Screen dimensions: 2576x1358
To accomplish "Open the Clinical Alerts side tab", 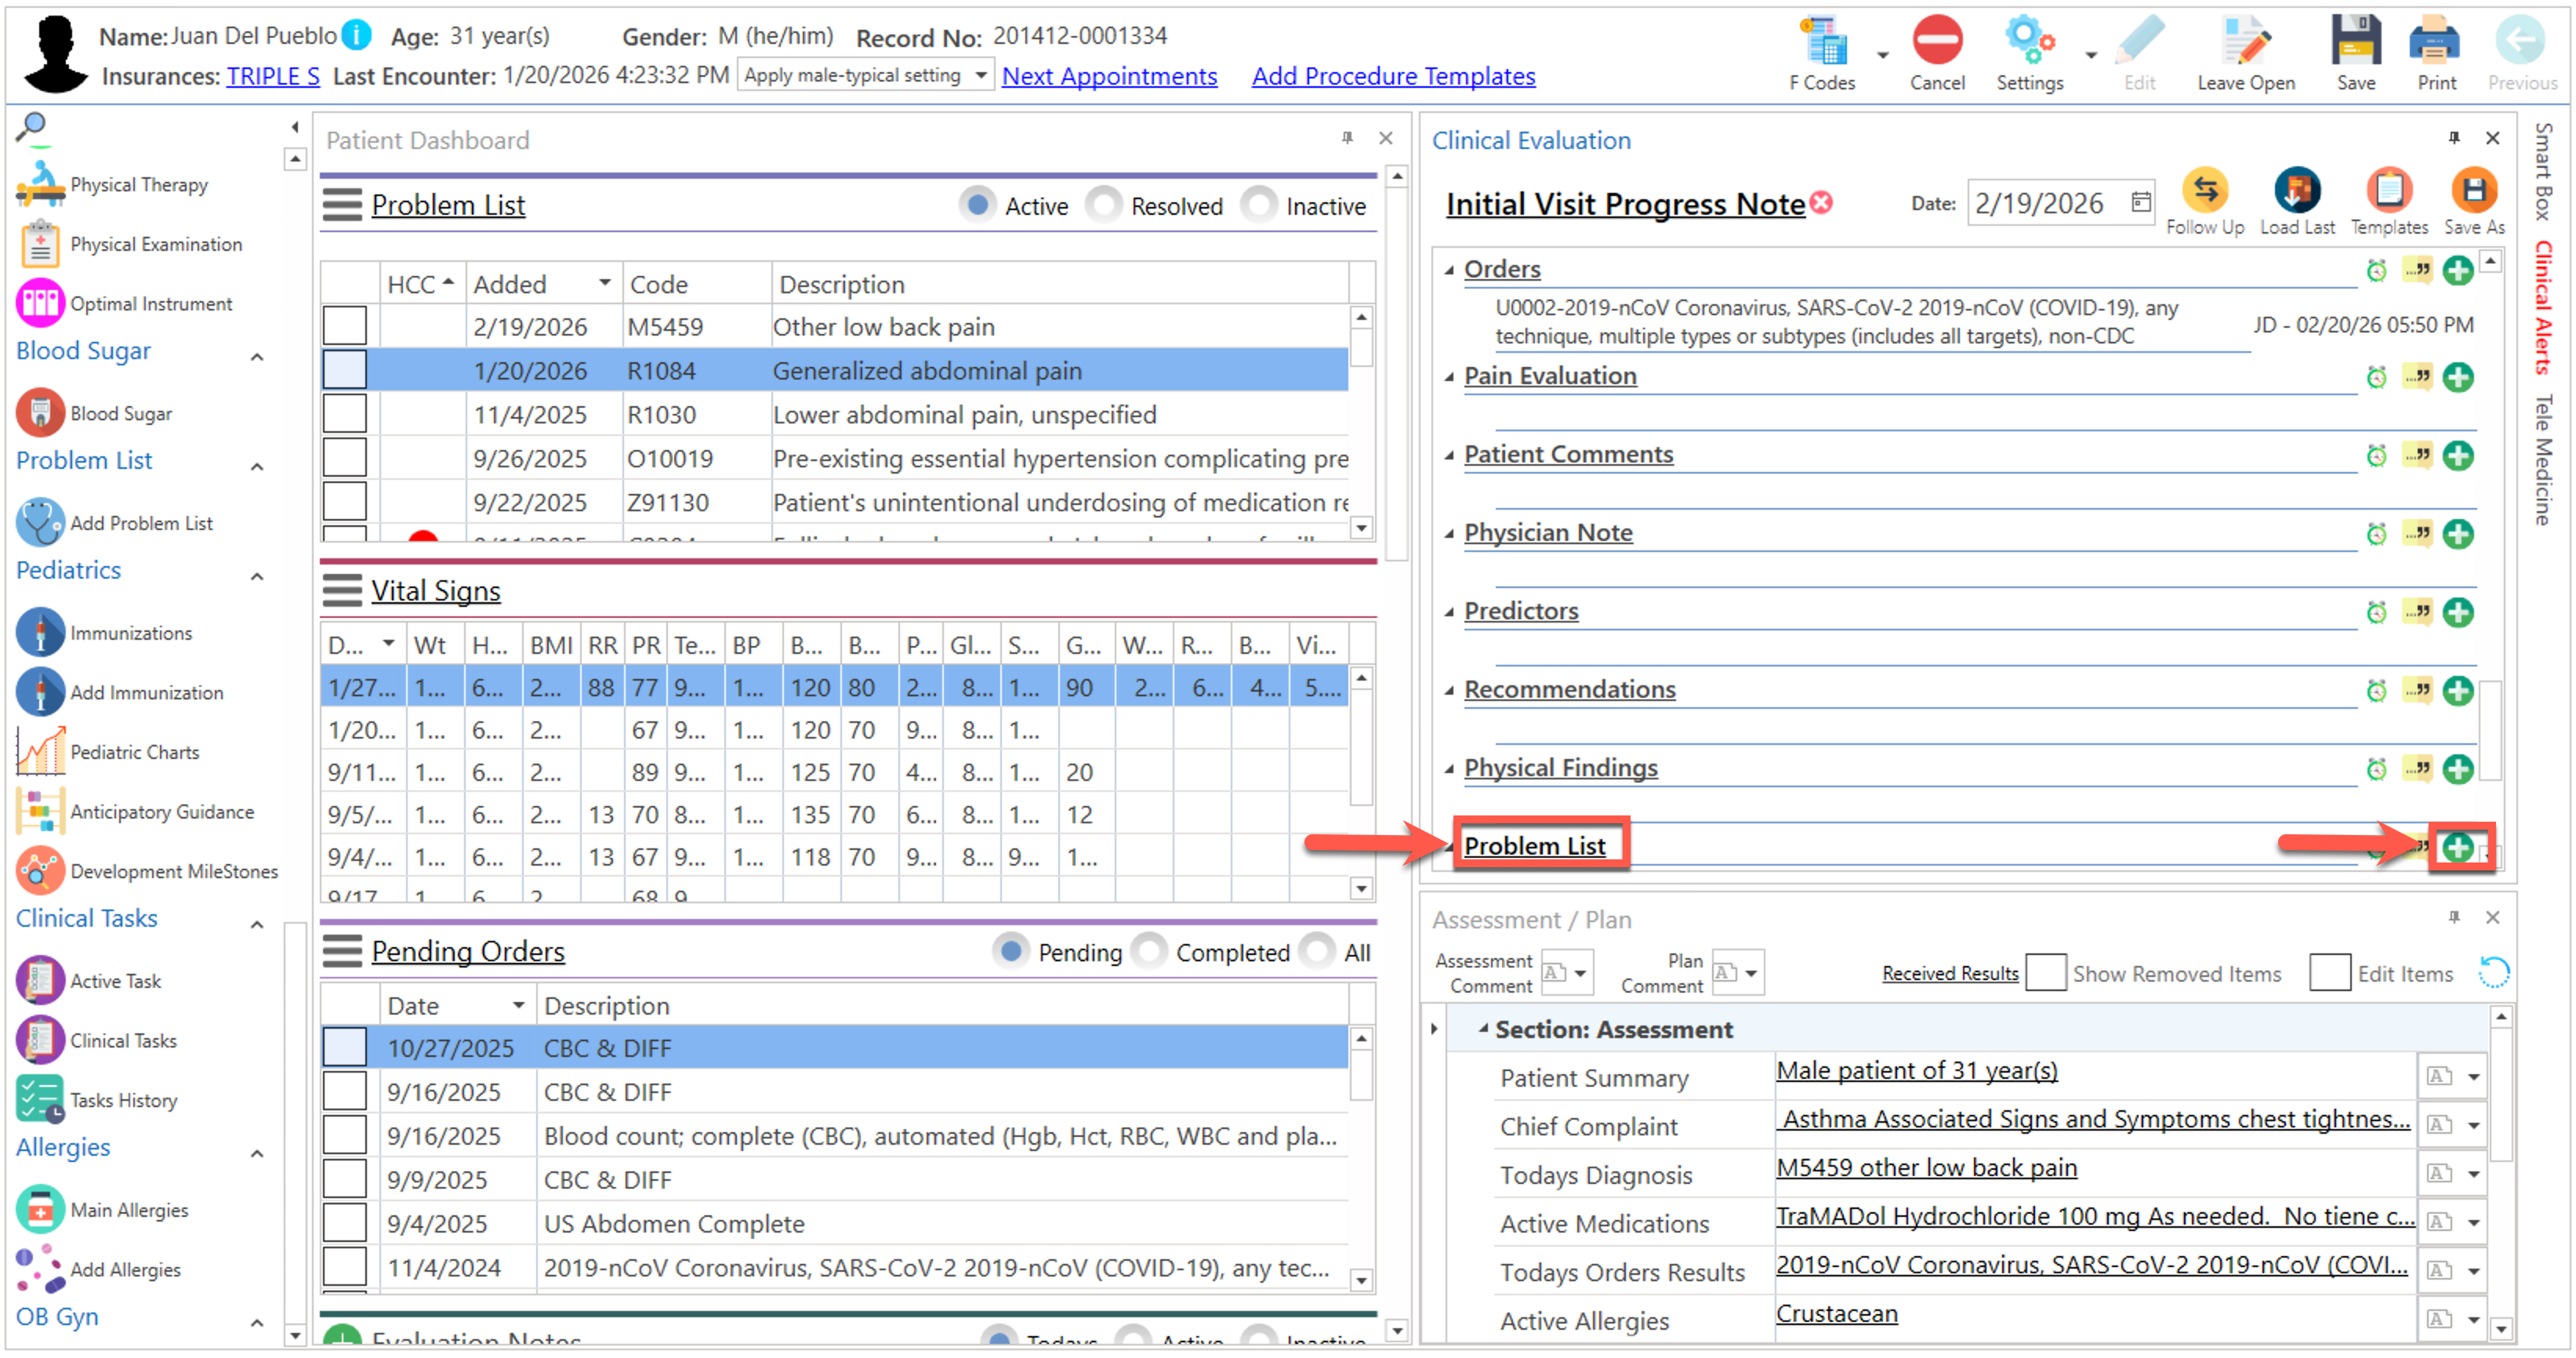I will click(2543, 308).
